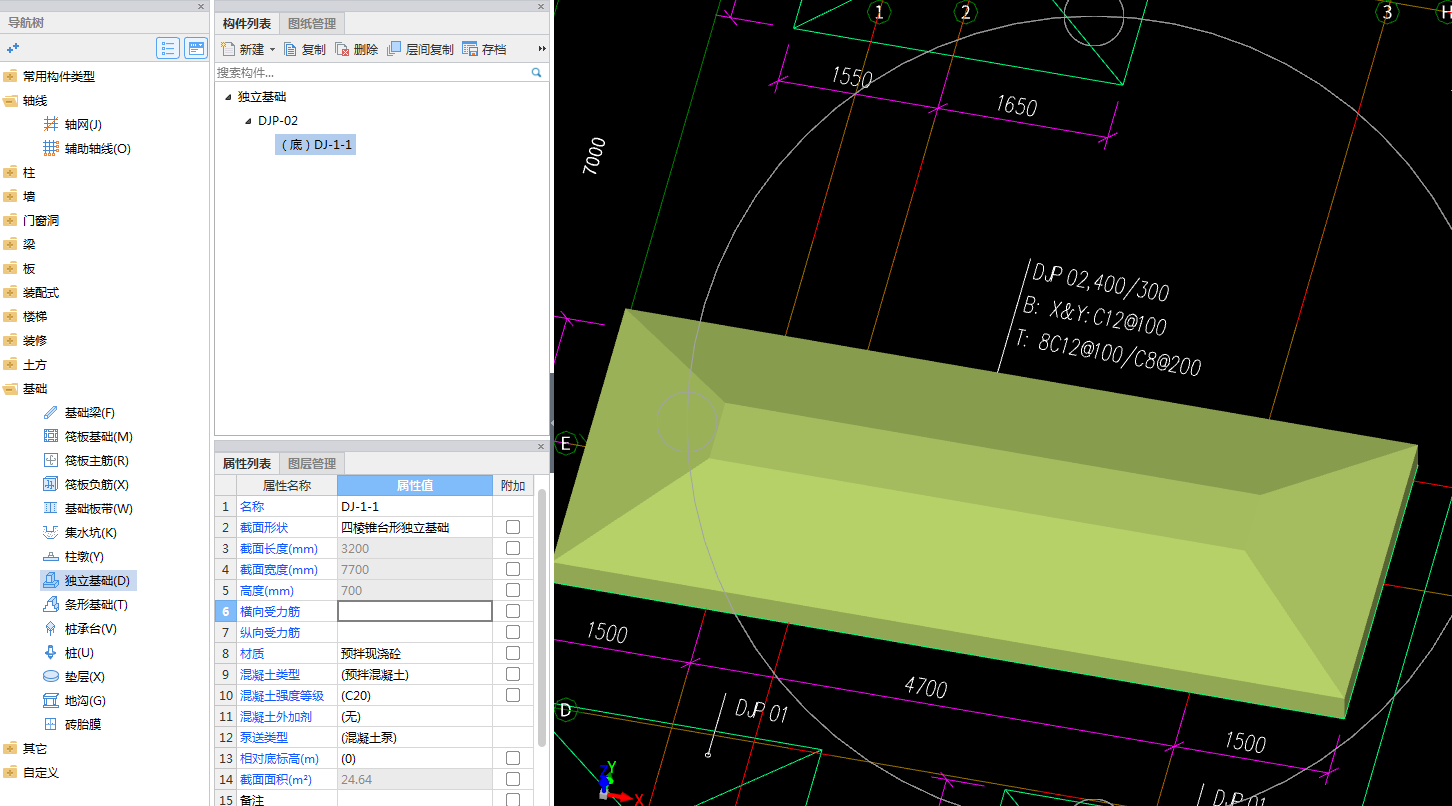1452x806 pixels.
Task: Click 存档 archive button
Action: pyautogui.click(x=485, y=49)
